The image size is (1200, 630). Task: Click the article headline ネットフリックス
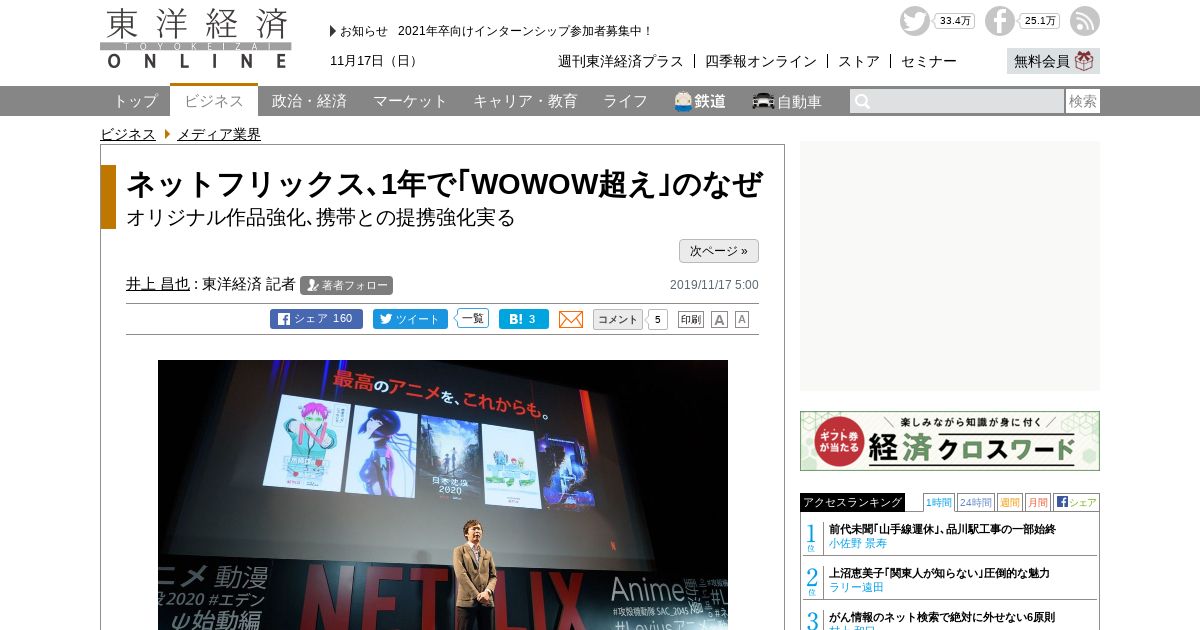[x=444, y=184]
